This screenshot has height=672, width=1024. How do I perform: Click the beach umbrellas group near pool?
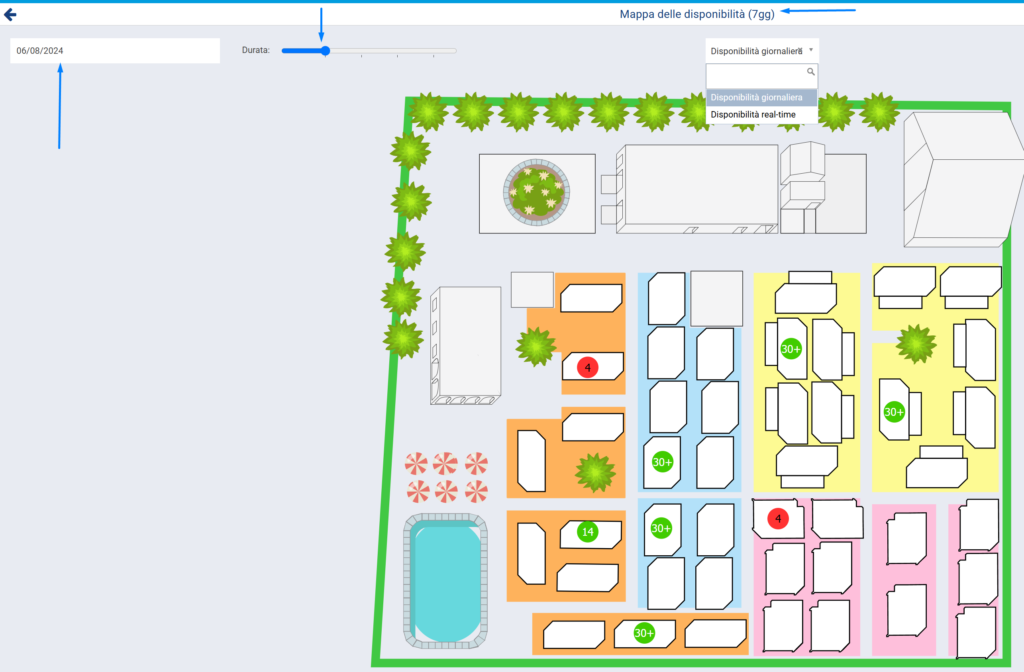[446, 477]
